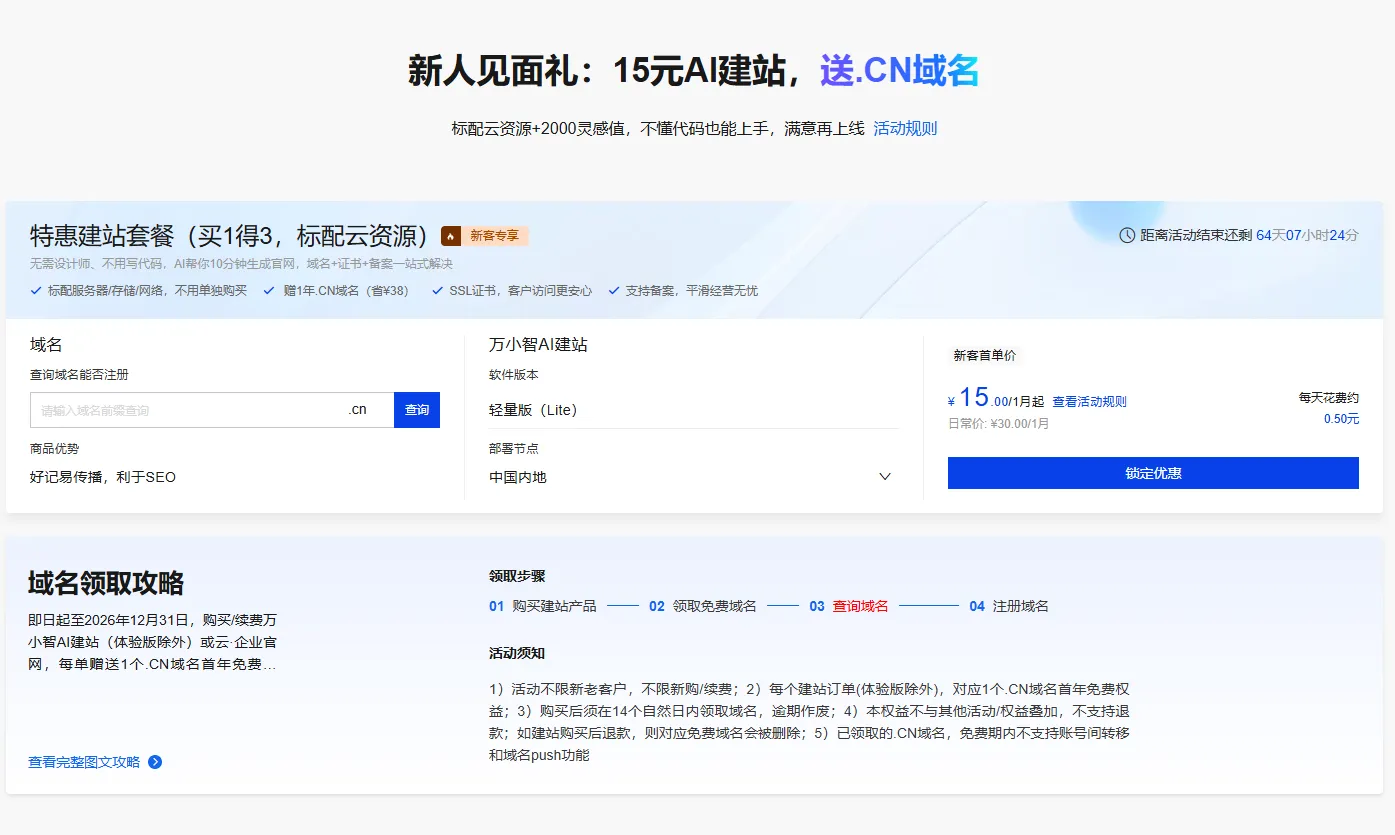Click 好记易传播，利于SEO text
Image resolution: width=1395 pixels, height=835 pixels.
tap(103, 477)
